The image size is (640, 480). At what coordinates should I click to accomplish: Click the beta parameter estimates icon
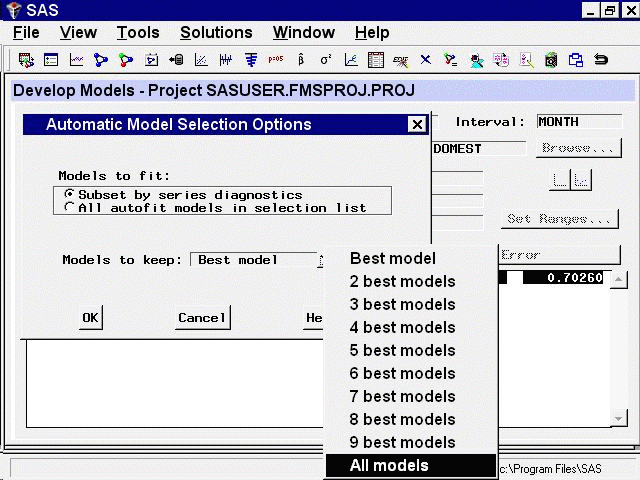coord(301,60)
